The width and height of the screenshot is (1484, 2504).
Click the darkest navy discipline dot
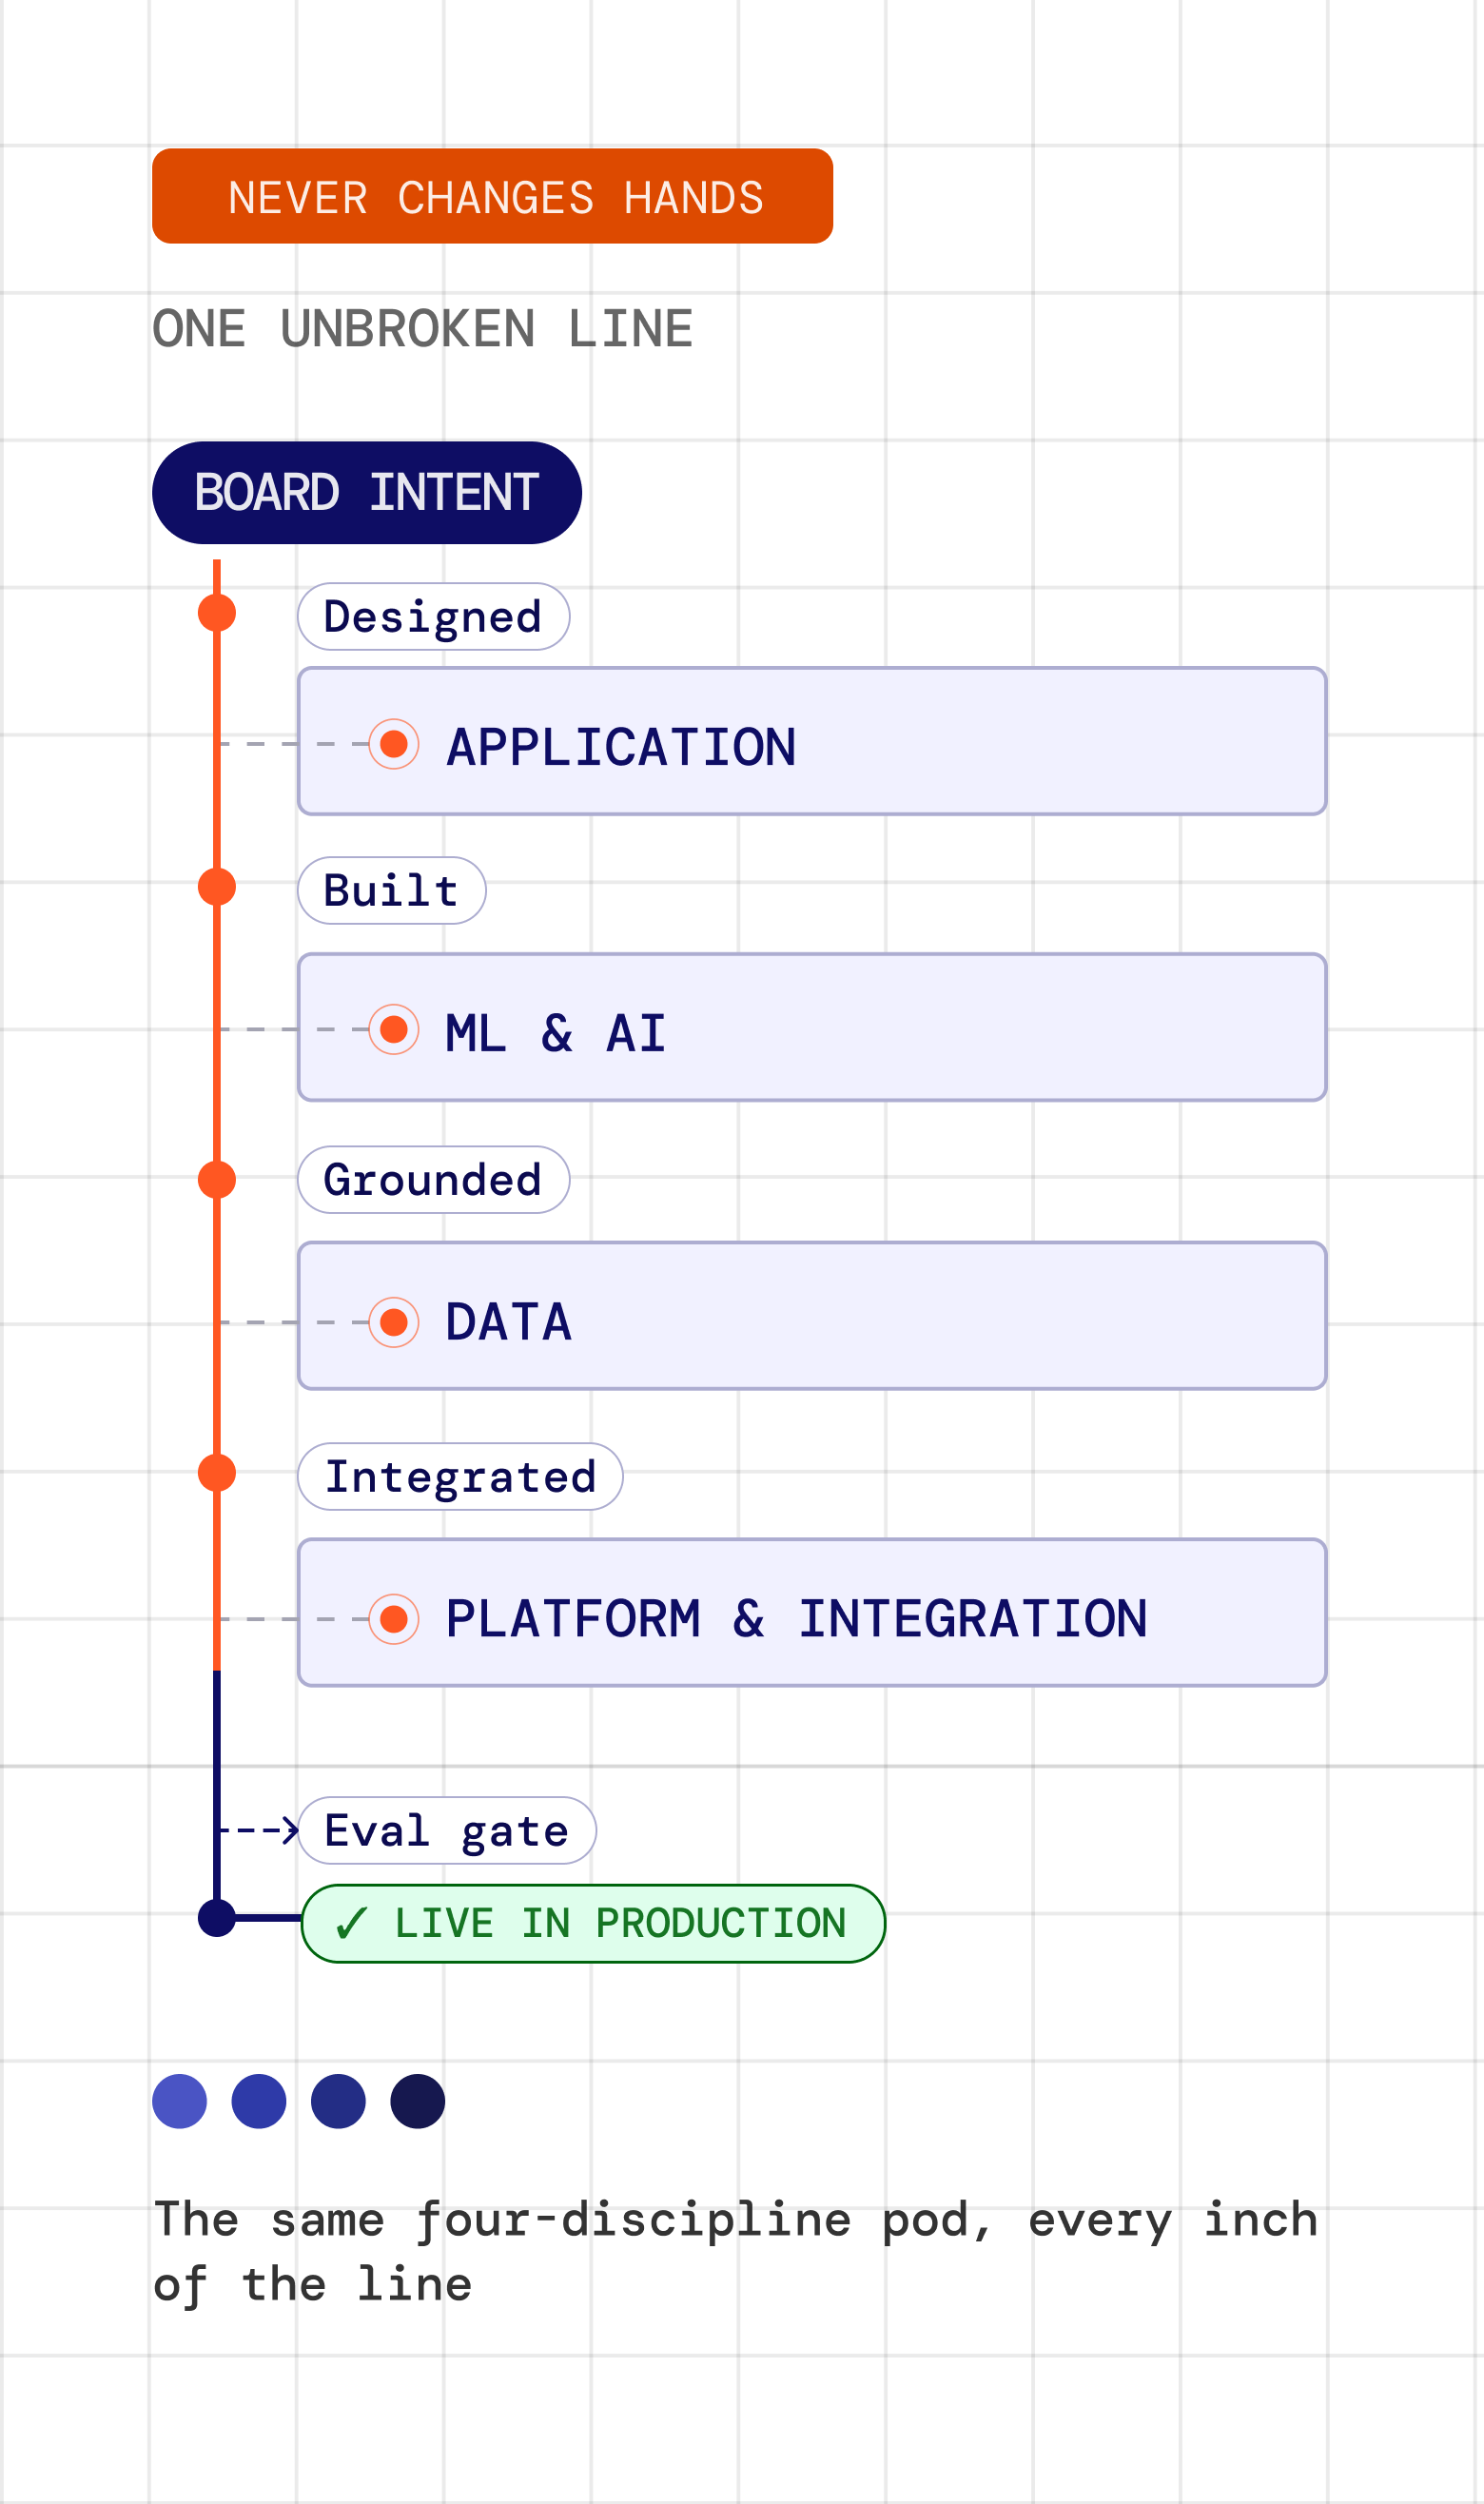(x=418, y=2101)
